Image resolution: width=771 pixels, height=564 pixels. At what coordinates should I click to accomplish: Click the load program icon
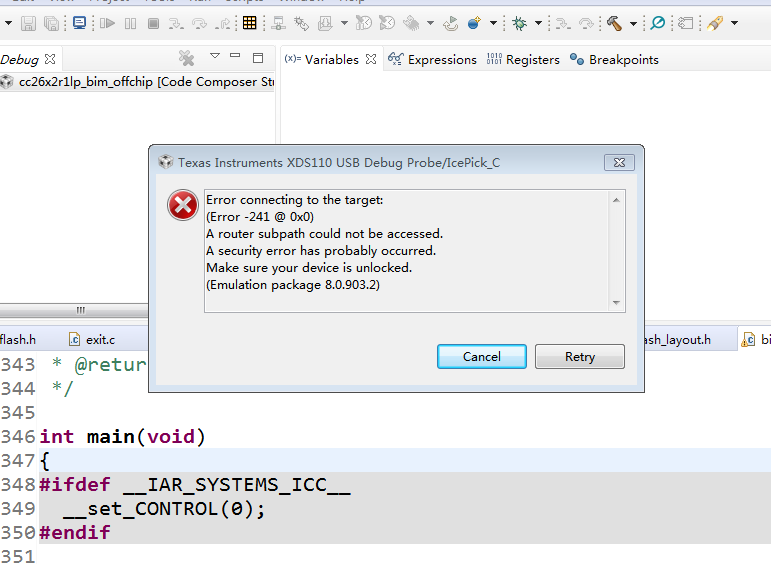coord(325,23)
